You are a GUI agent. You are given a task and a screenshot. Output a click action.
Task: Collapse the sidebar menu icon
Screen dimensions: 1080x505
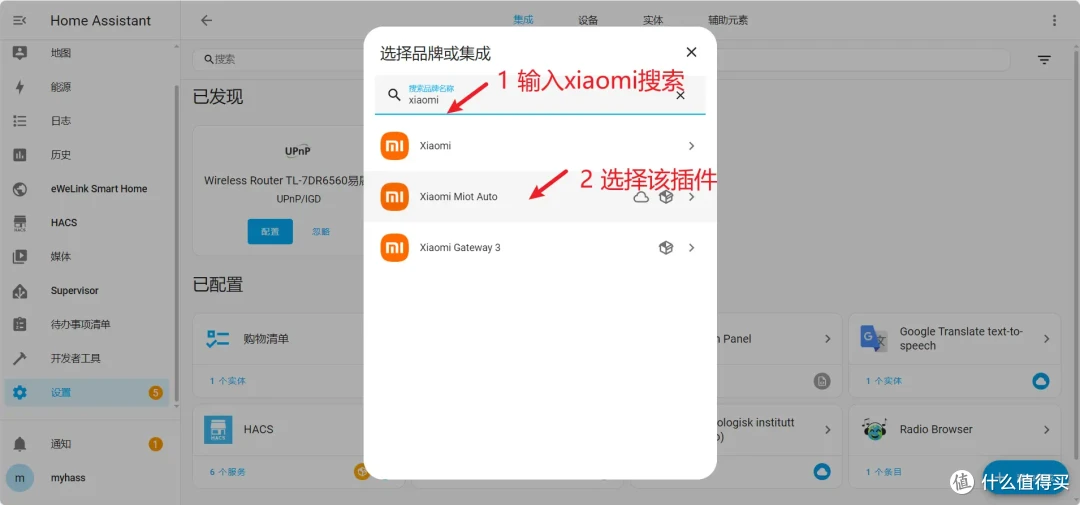[20, 21]
